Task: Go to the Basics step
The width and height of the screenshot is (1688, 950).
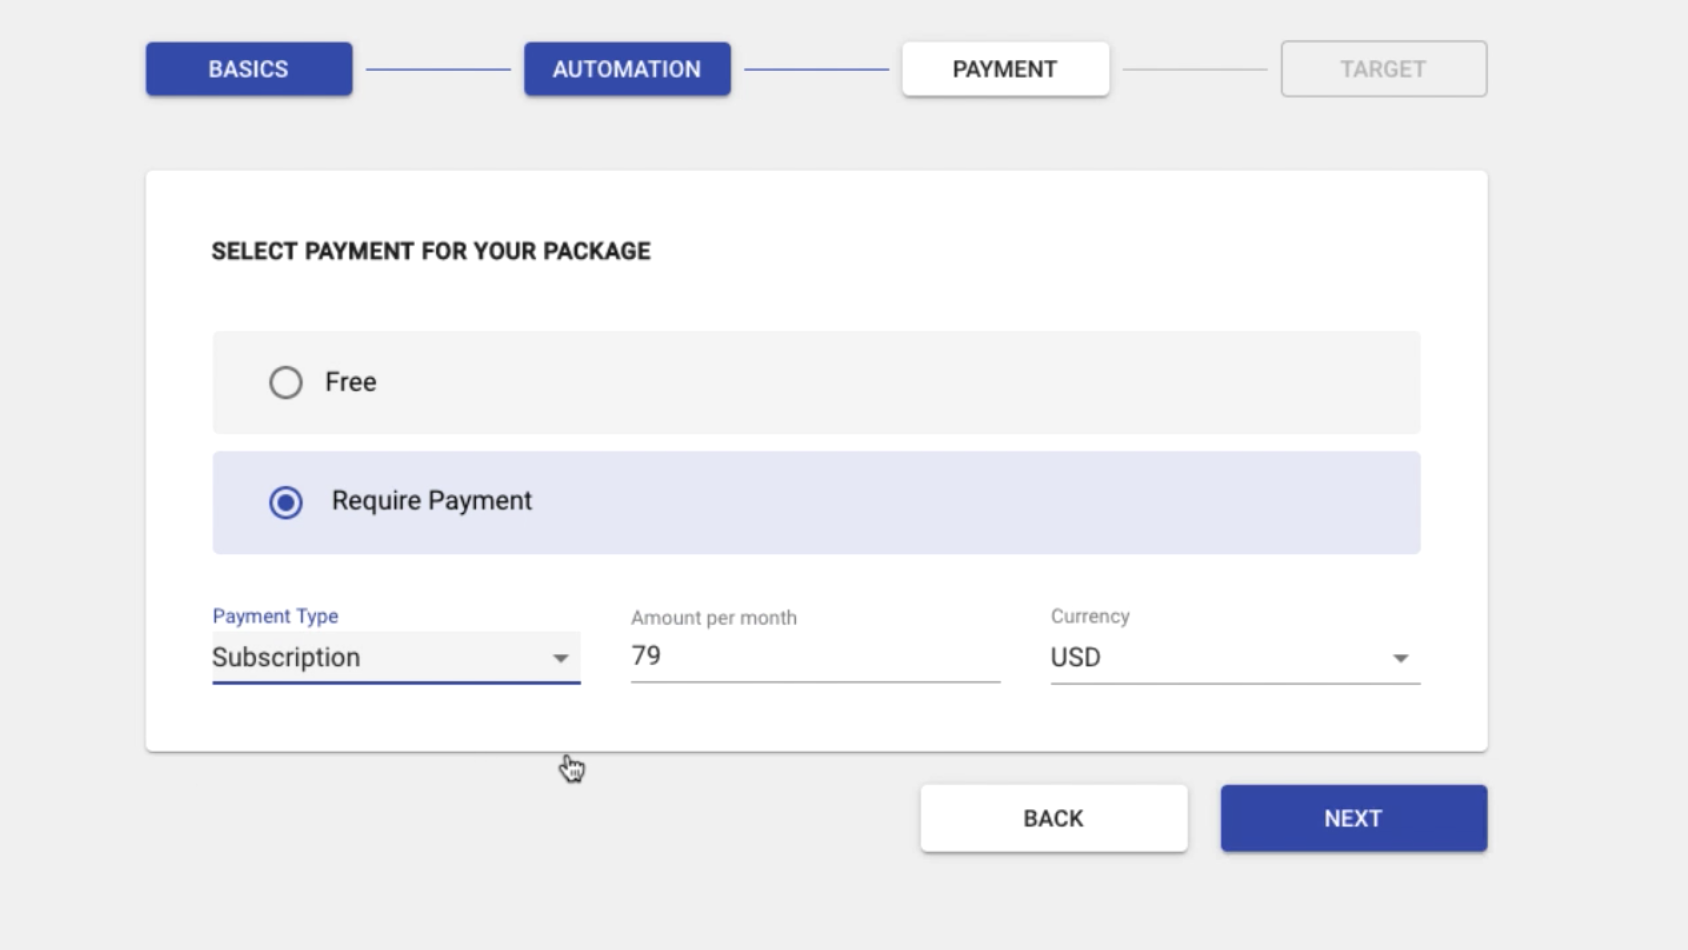Action: coord(249,69)
